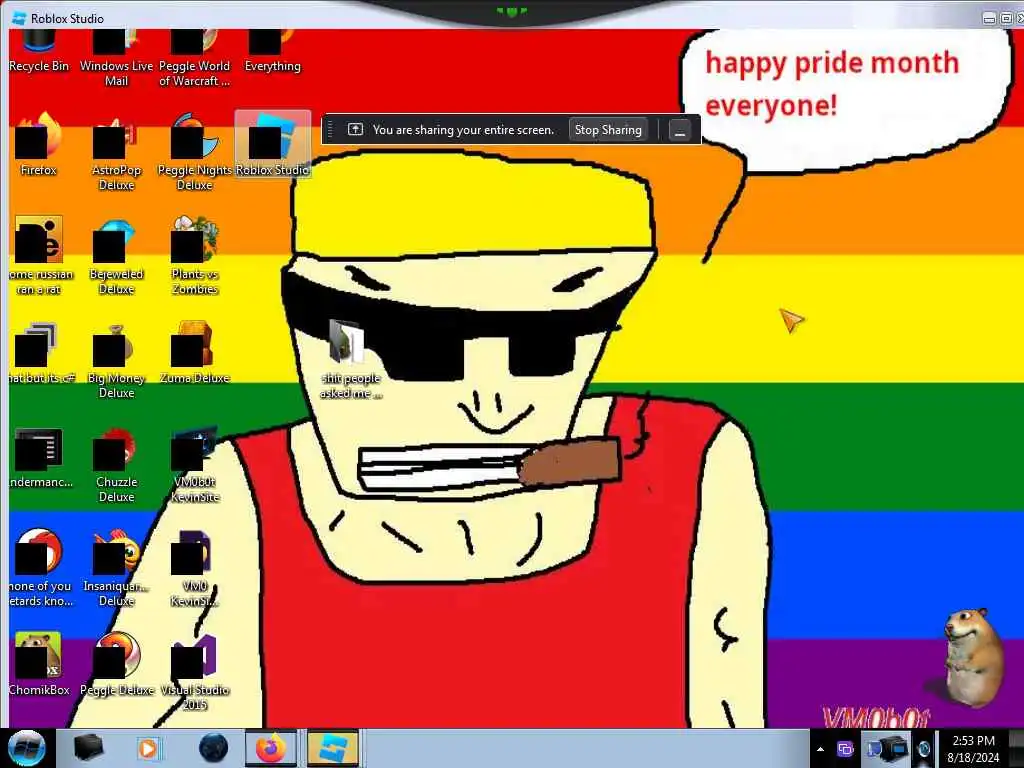Open Peggle Nights Deluxe desktop icon
1024x768 pixels.
195,153
